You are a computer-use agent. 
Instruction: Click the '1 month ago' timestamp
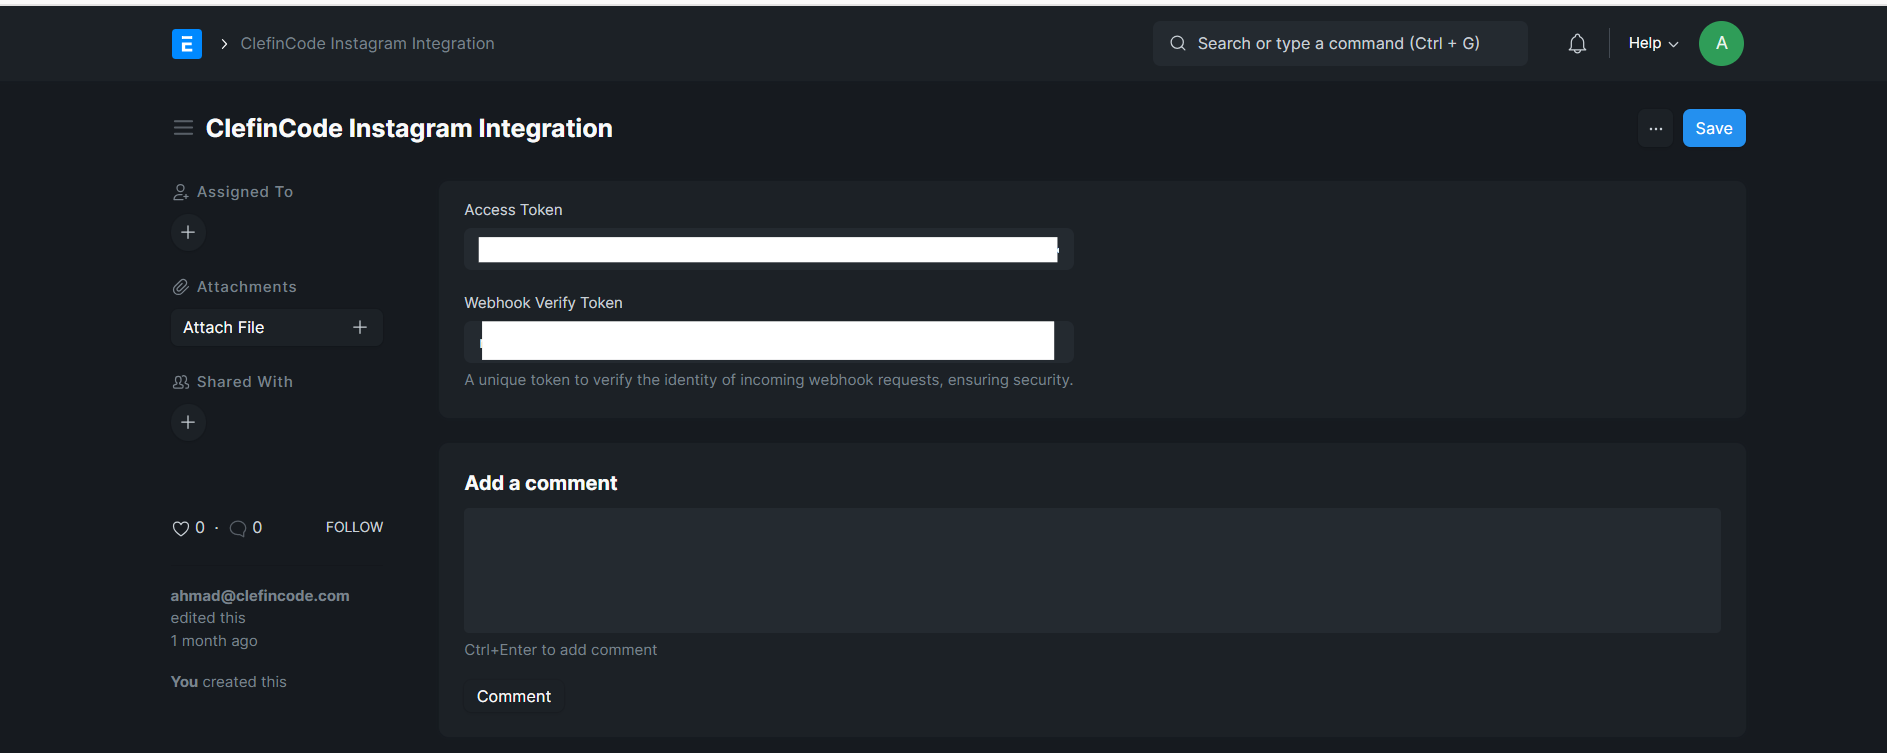point(214,641)
